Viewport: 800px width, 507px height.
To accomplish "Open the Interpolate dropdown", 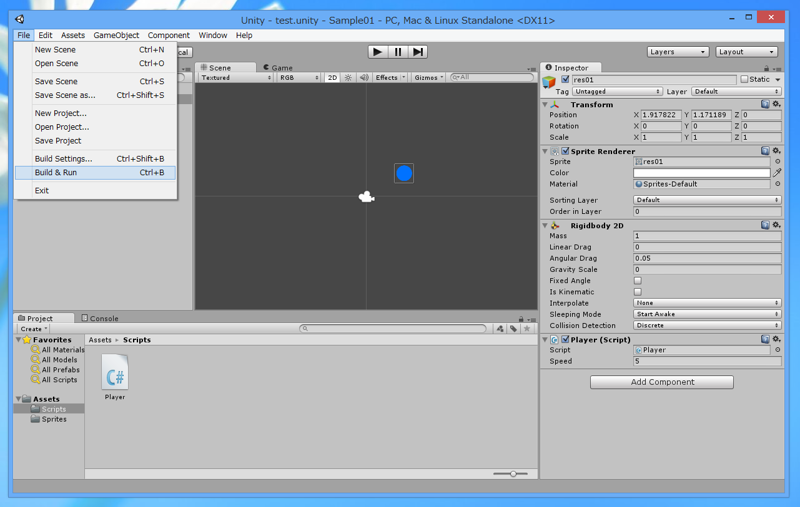I will pos(707,303).
